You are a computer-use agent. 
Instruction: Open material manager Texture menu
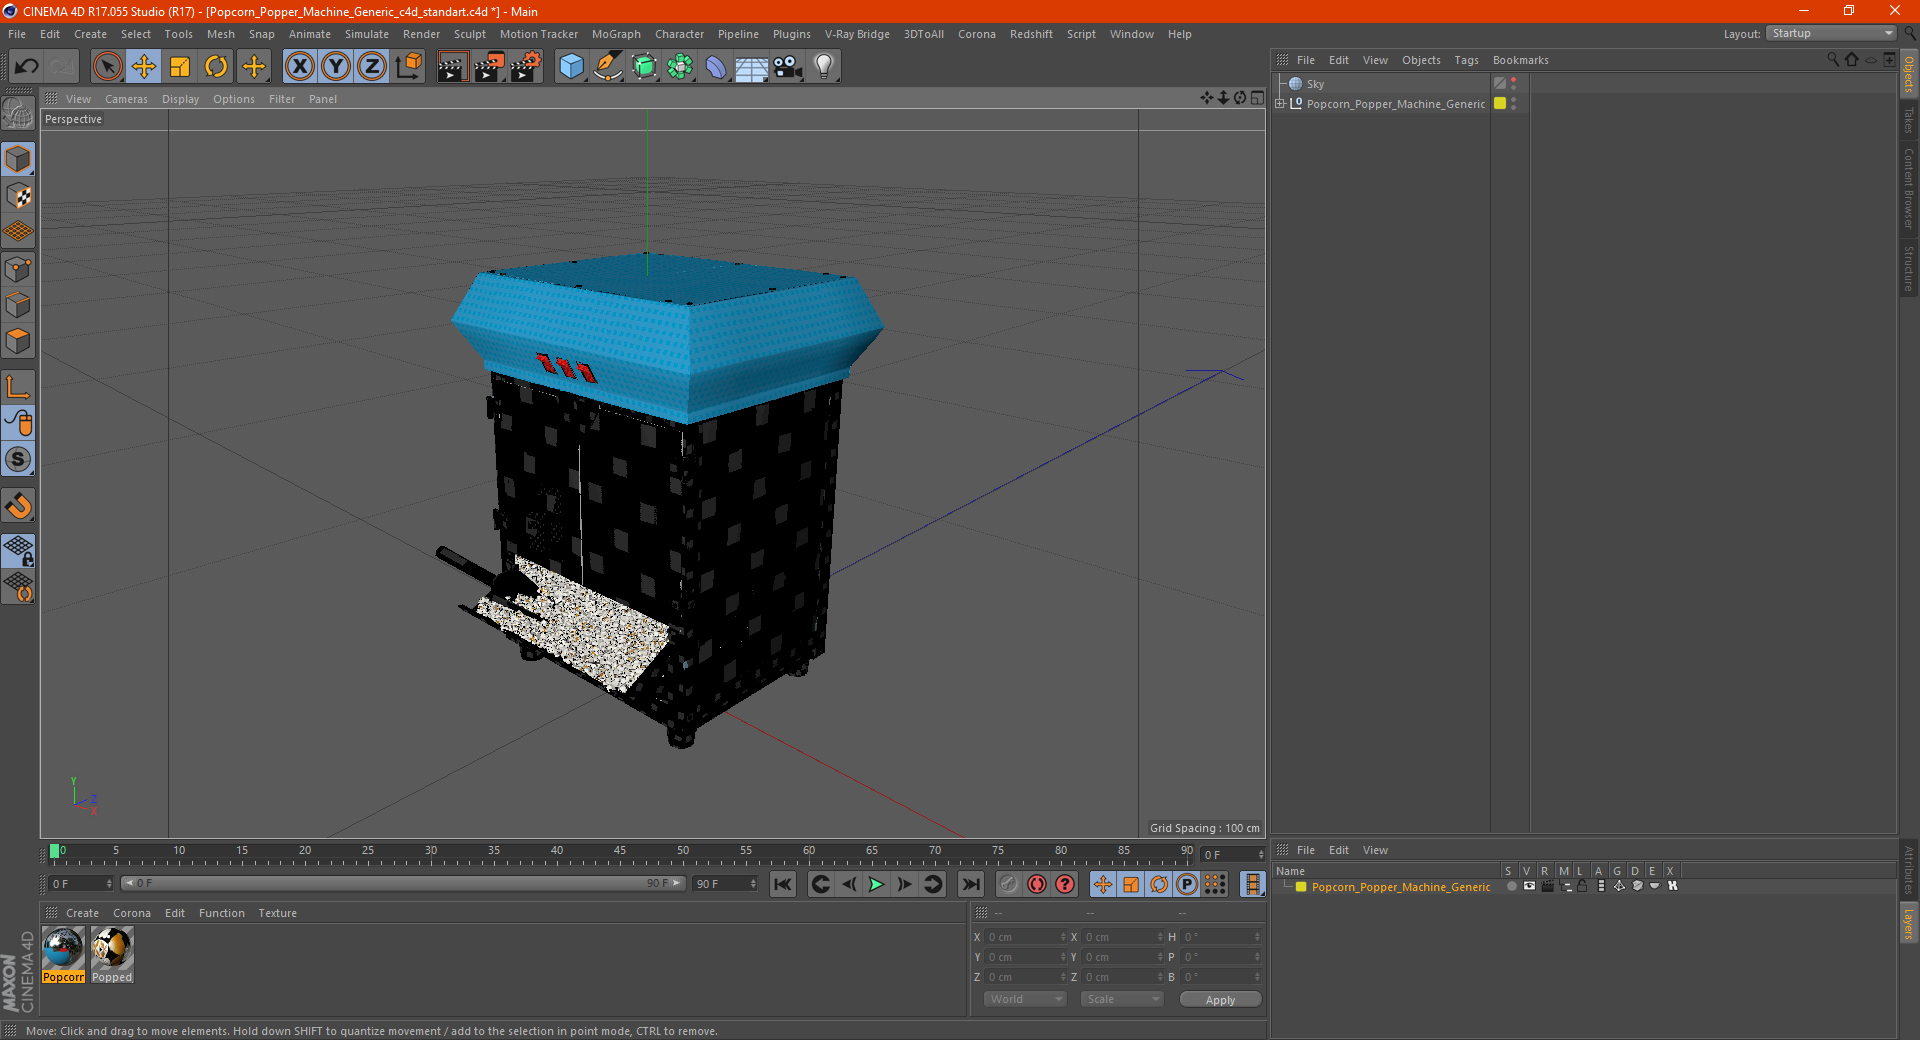coord(277,913)
